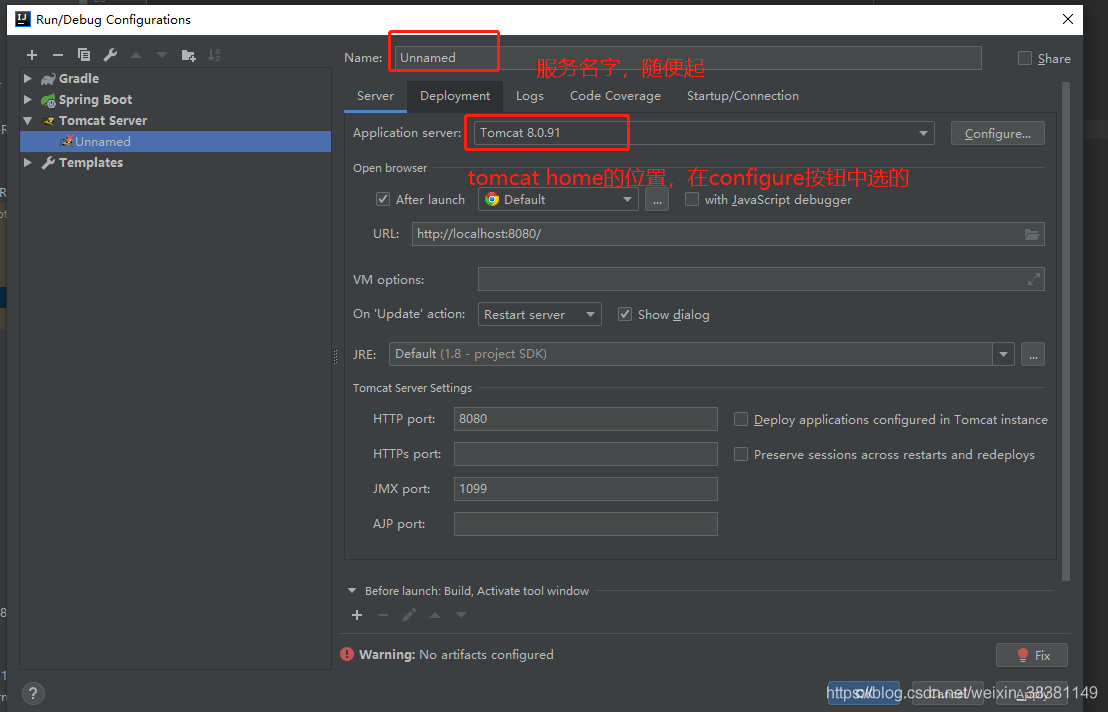Add a new run configuration
The image size is (1108, 712).
[x=31, y=55]
